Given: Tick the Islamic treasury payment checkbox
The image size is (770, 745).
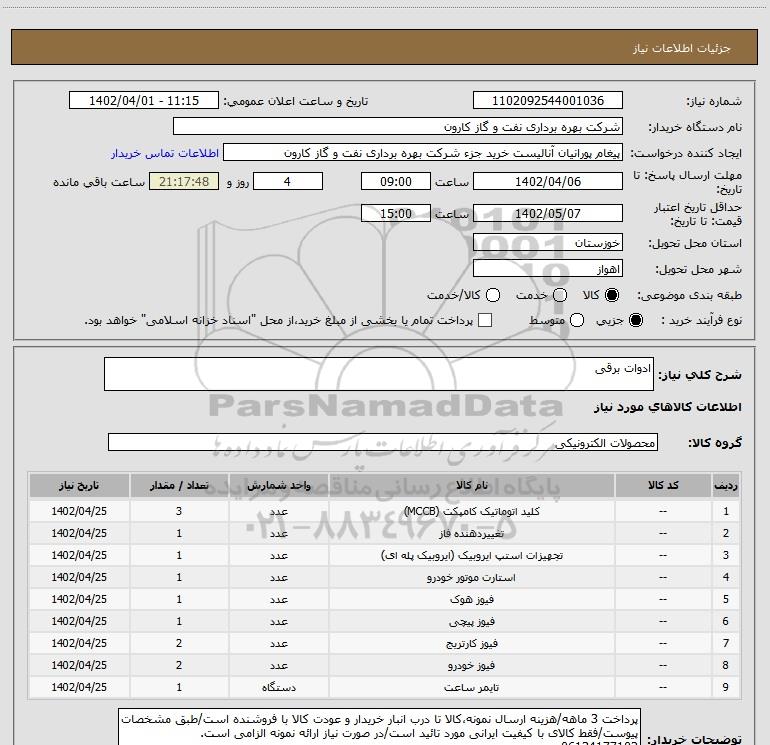Looking at the screenshot, I should tap(485, 320).
